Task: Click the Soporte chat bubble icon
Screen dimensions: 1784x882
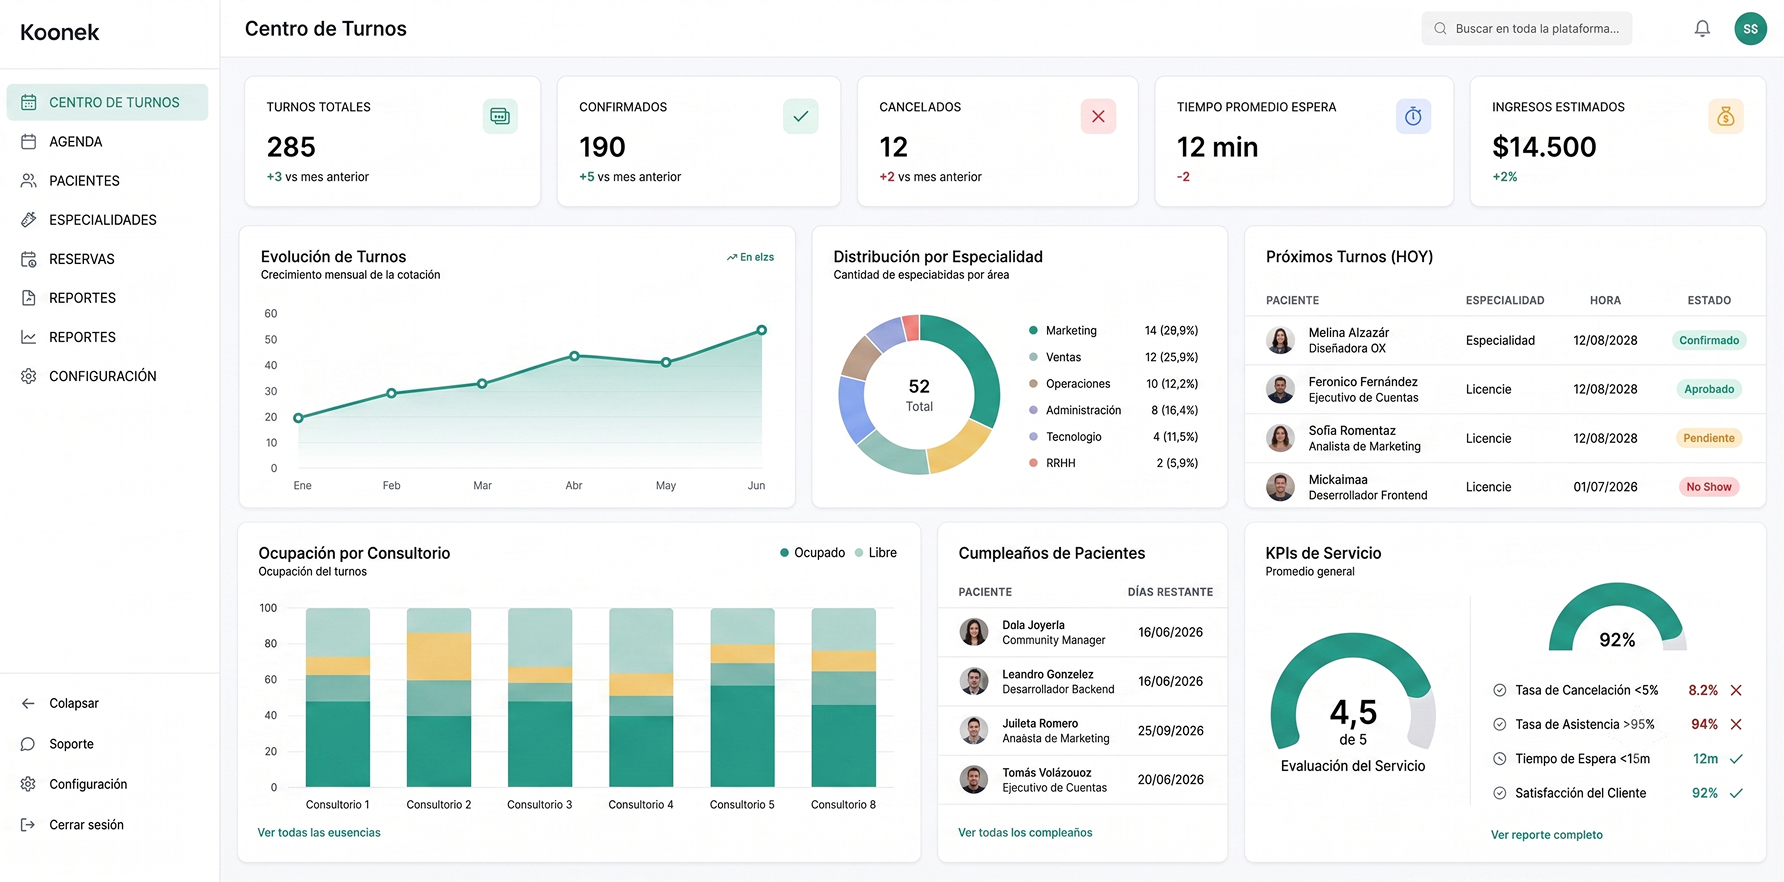Action: 28,744
